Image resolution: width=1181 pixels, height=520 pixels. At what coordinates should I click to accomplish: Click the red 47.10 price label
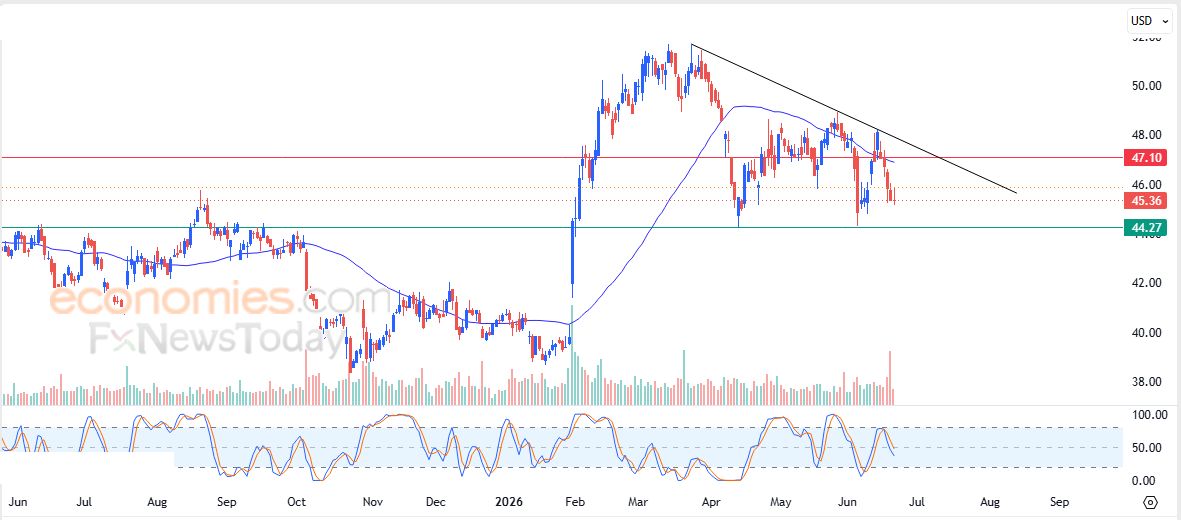pos(1145,158)
